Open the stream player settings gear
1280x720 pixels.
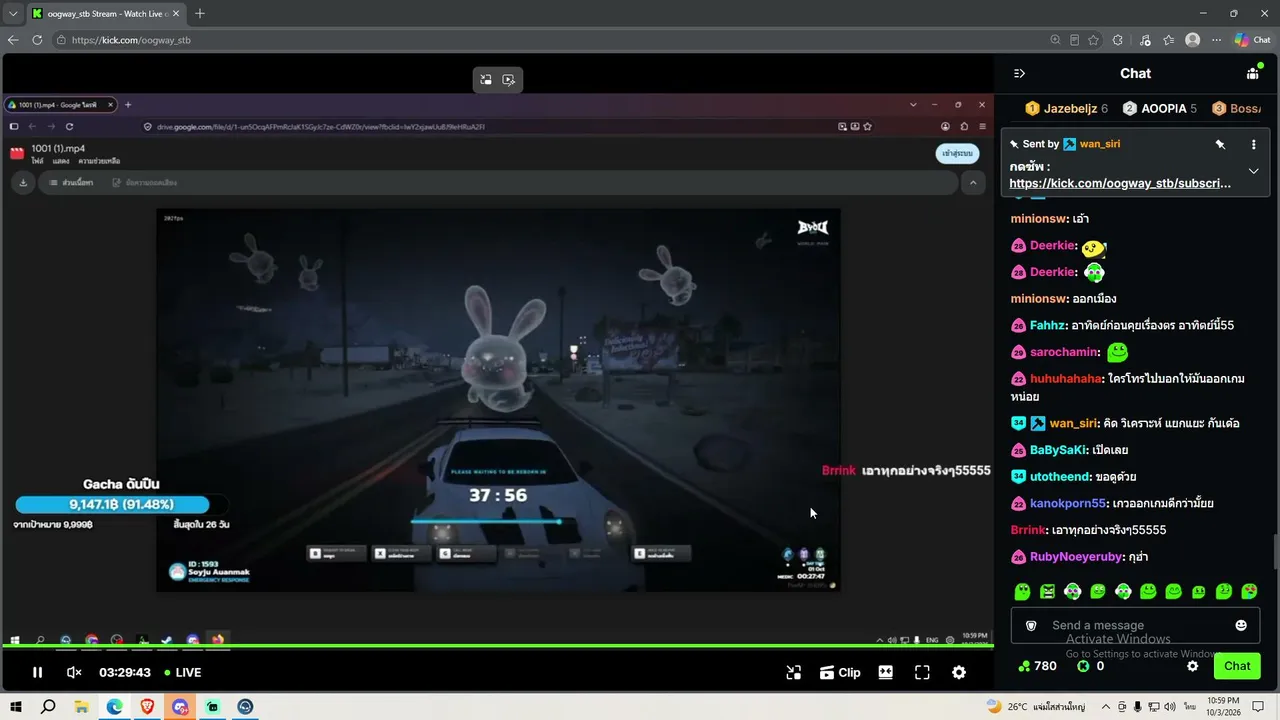[959, 673]
